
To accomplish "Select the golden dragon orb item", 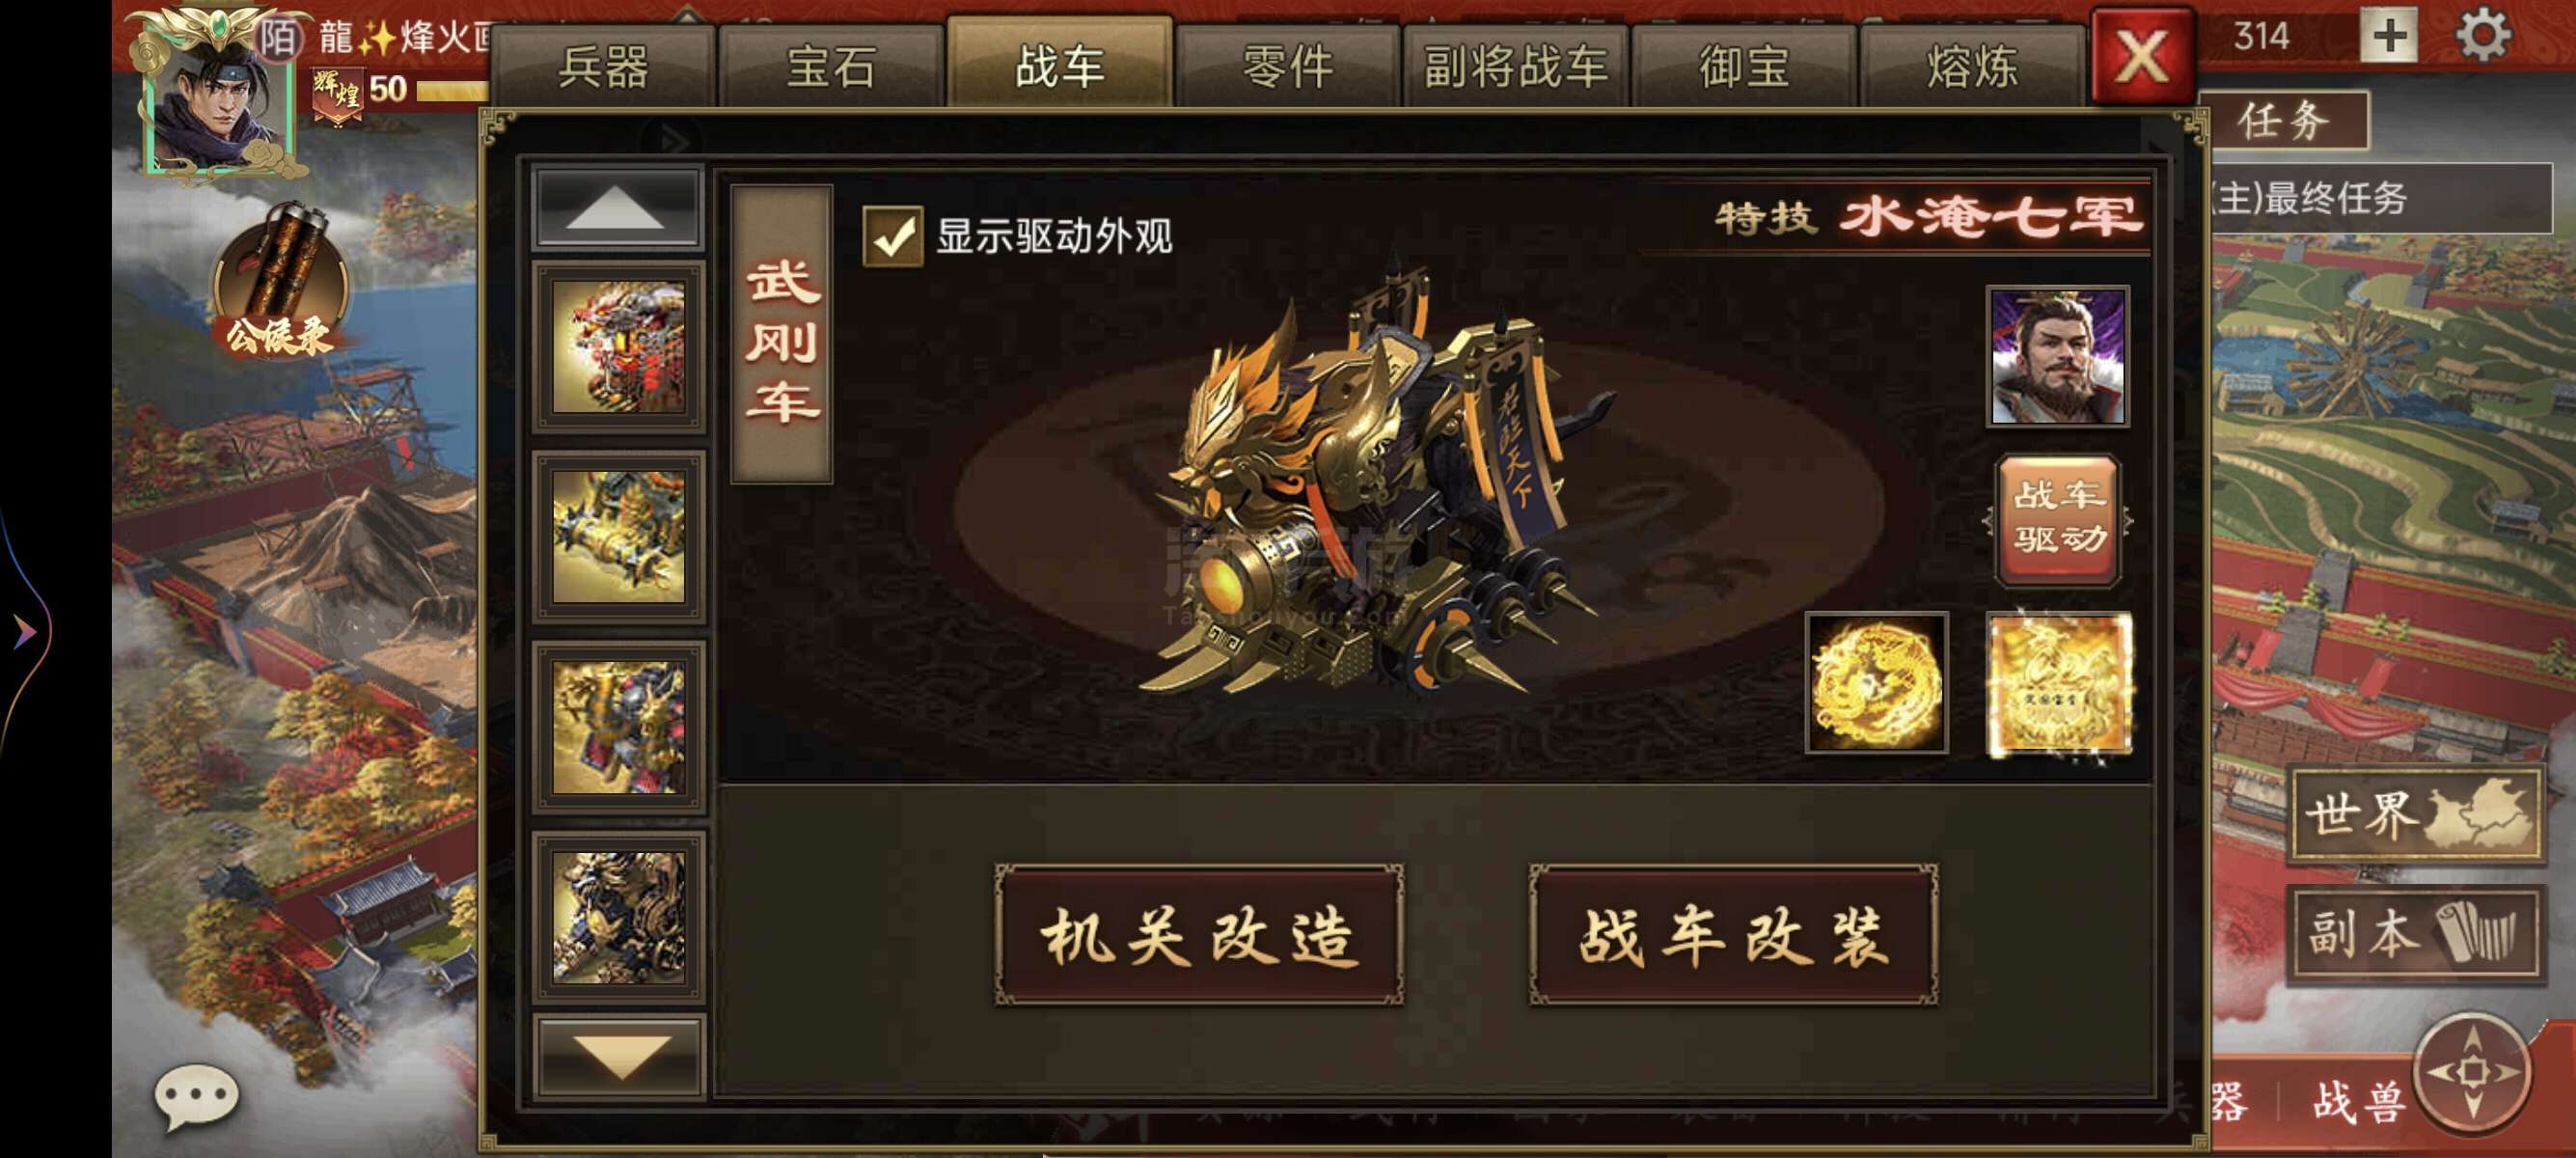I will [1877, 683].
